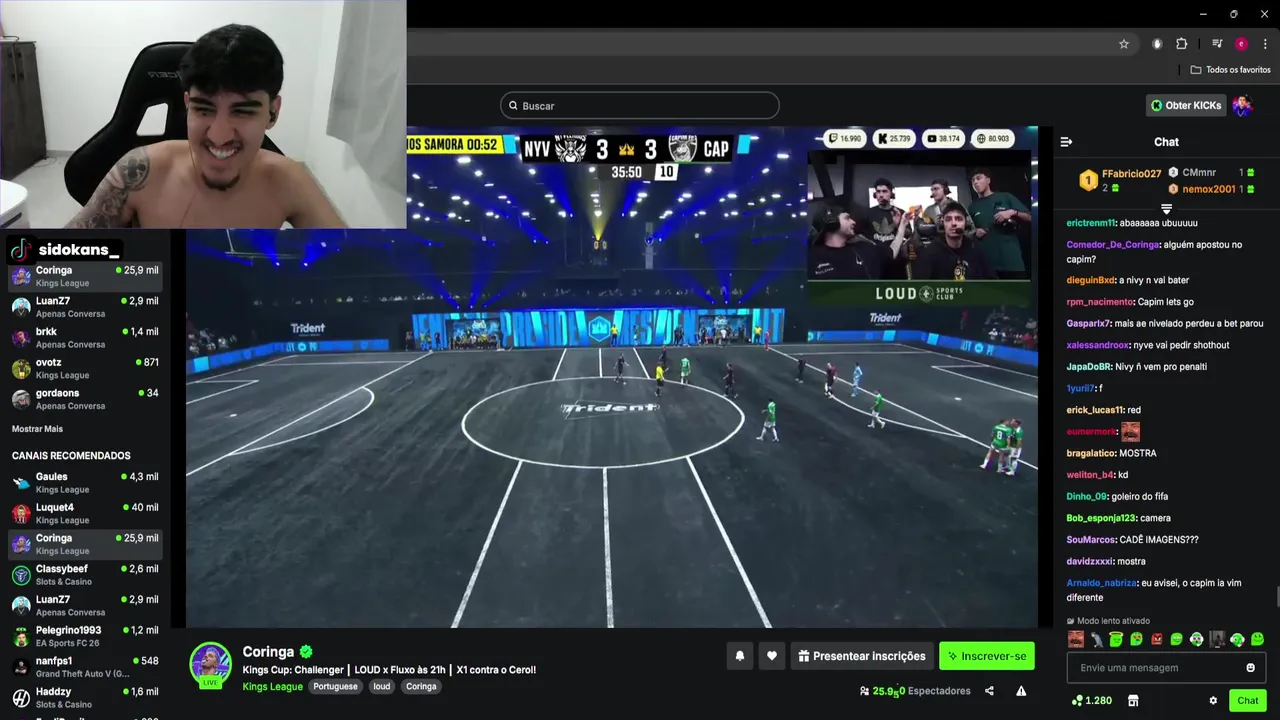
Task: Open brkk channel in the sidebar
Action: click(x=85, y=338)
